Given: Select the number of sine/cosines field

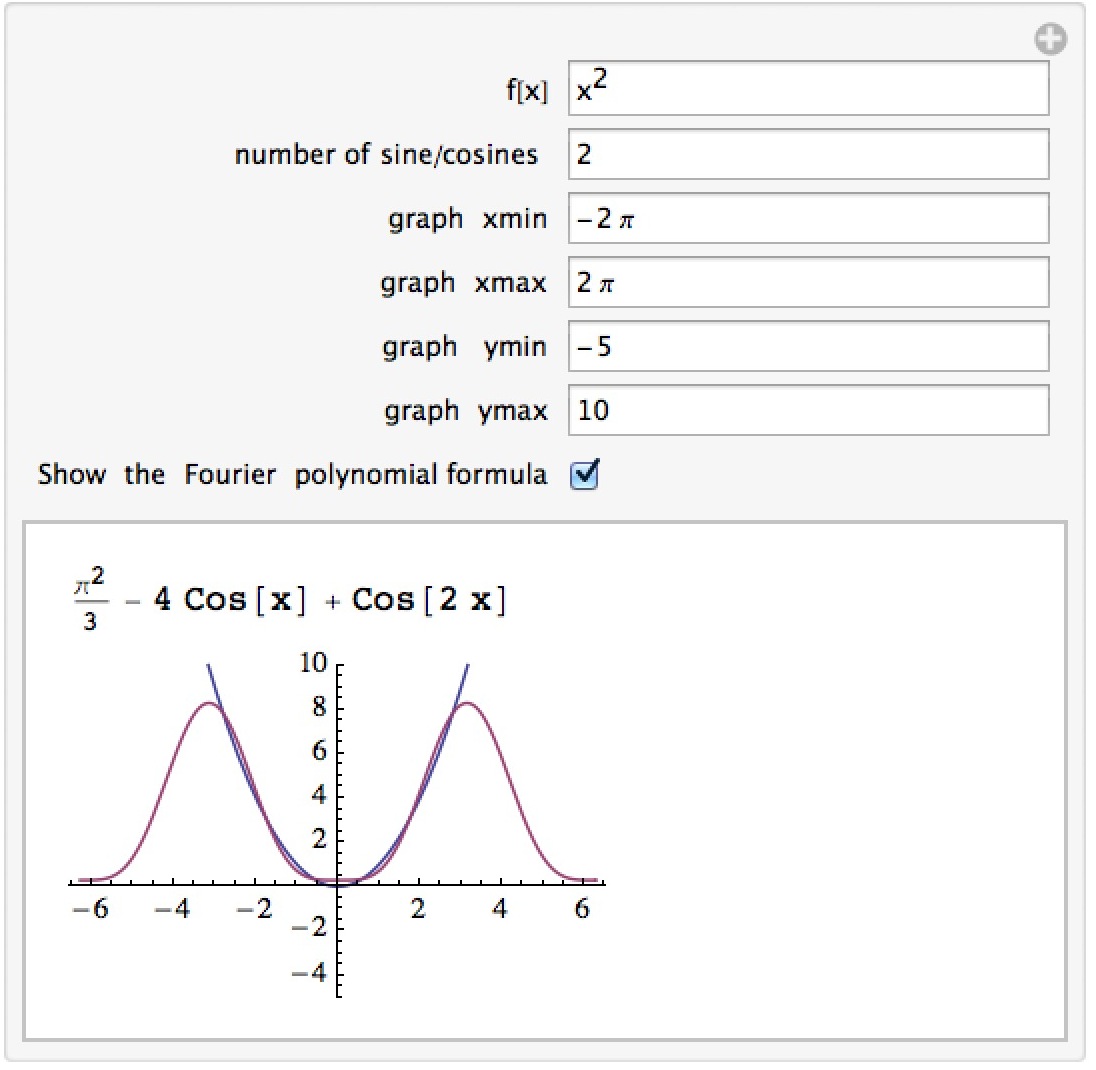Looking at the screenshot, I should click(808, 154).
